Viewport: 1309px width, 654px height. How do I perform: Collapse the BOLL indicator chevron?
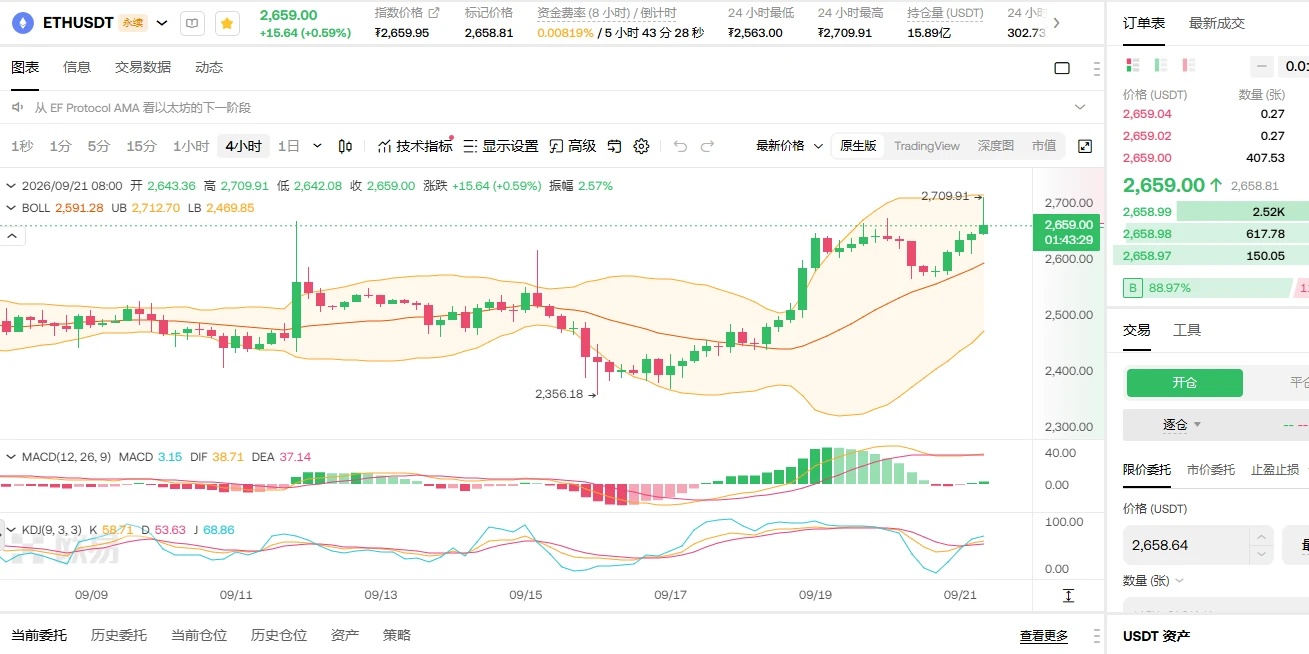[11, 208]
